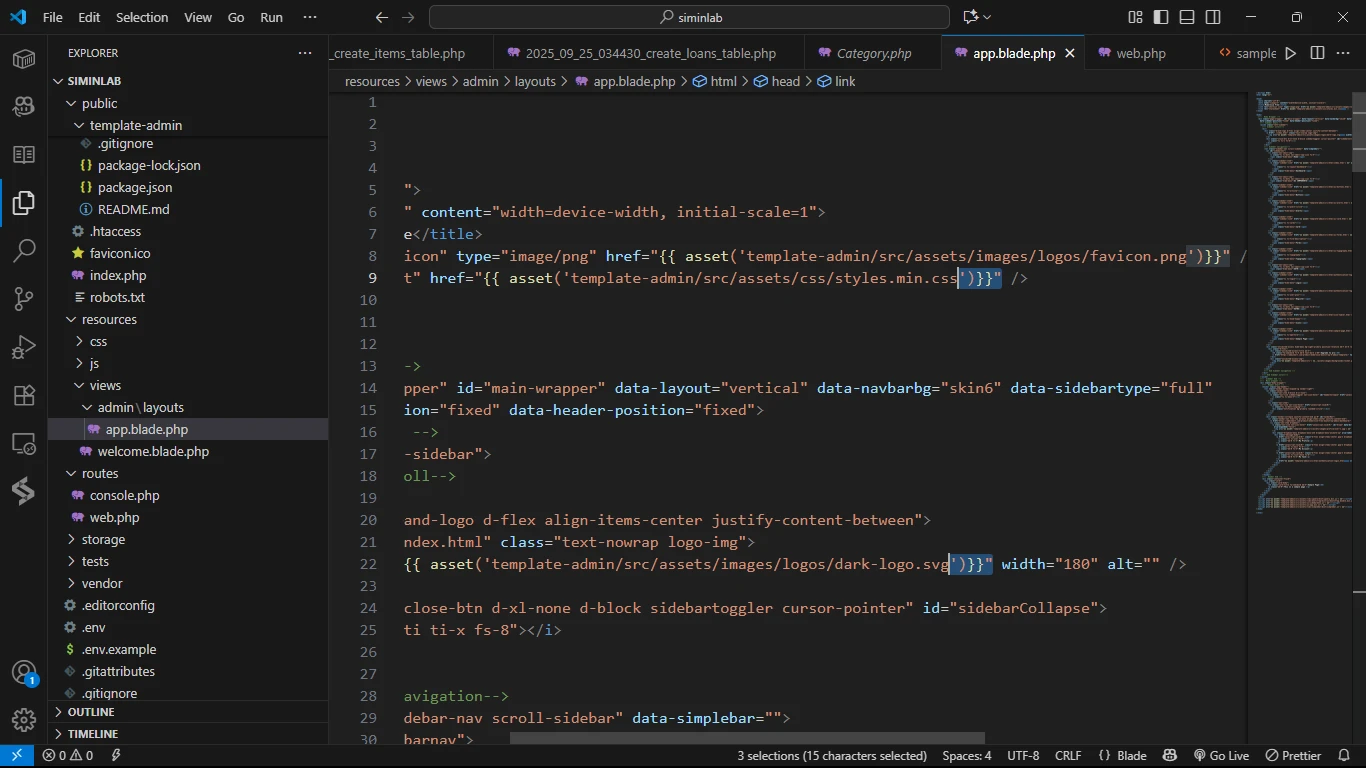This screenshot has height=768, width=1366.
Task: Click Go Live in status bar
Action: (x=1221, y=756)
